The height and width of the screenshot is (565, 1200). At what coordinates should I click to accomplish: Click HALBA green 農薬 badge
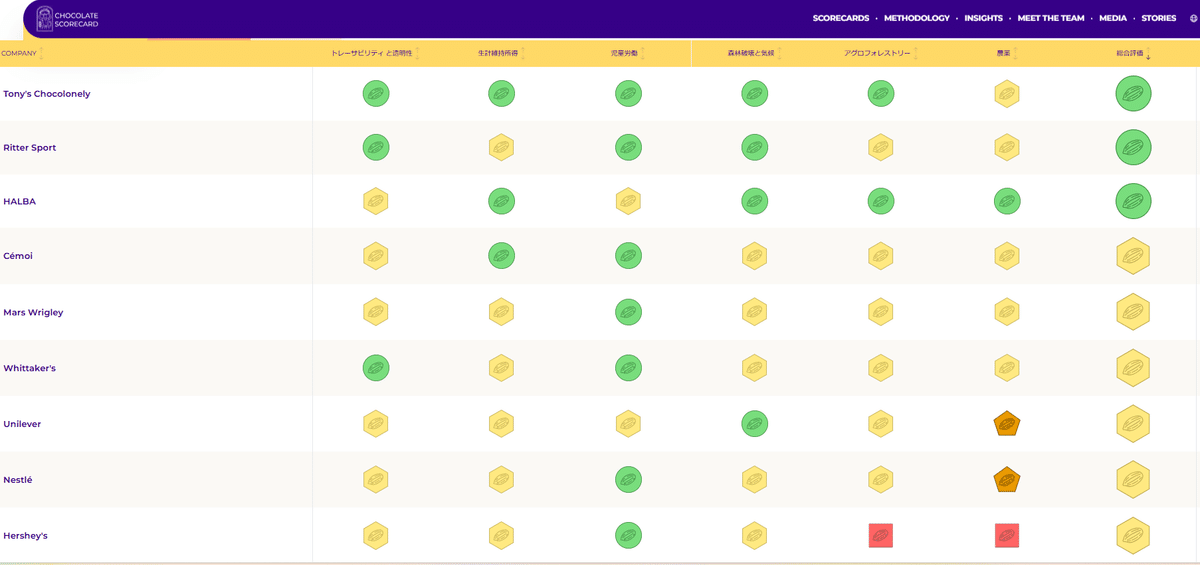[1007, 202]
